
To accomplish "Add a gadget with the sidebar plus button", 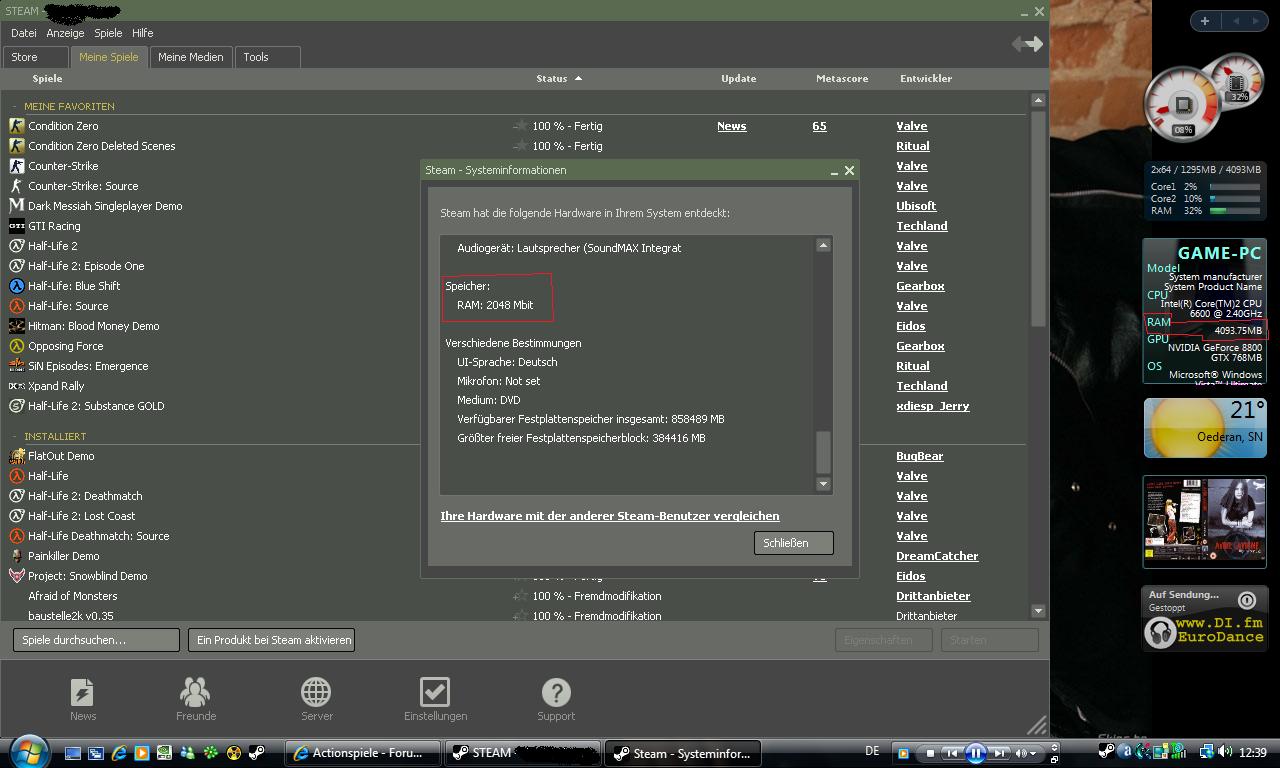I will click(x=1204, y=21).
